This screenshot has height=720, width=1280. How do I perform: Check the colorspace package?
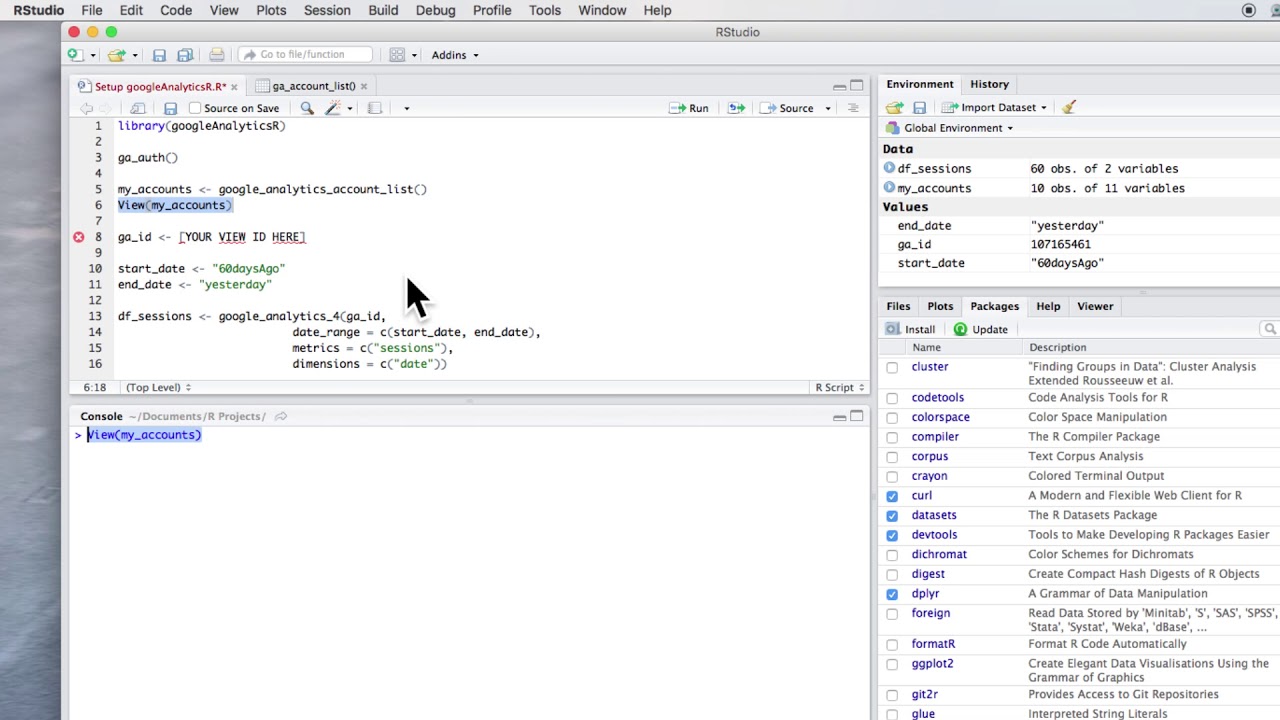[892, 417]
